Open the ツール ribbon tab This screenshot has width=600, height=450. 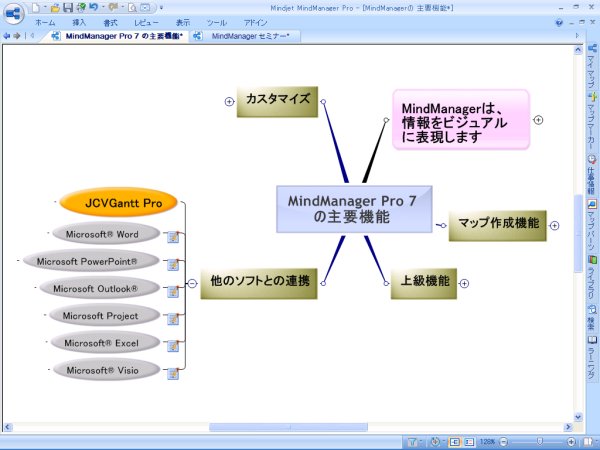tap(217, 23)
